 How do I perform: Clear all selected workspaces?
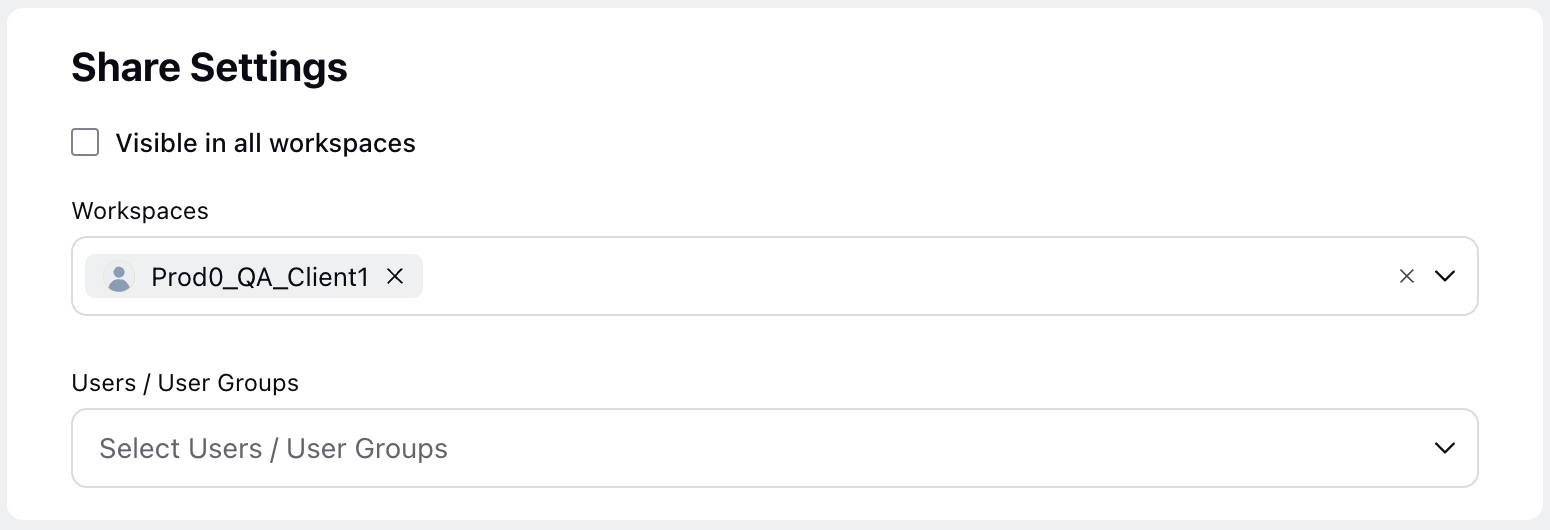[x=1406, y=277]
